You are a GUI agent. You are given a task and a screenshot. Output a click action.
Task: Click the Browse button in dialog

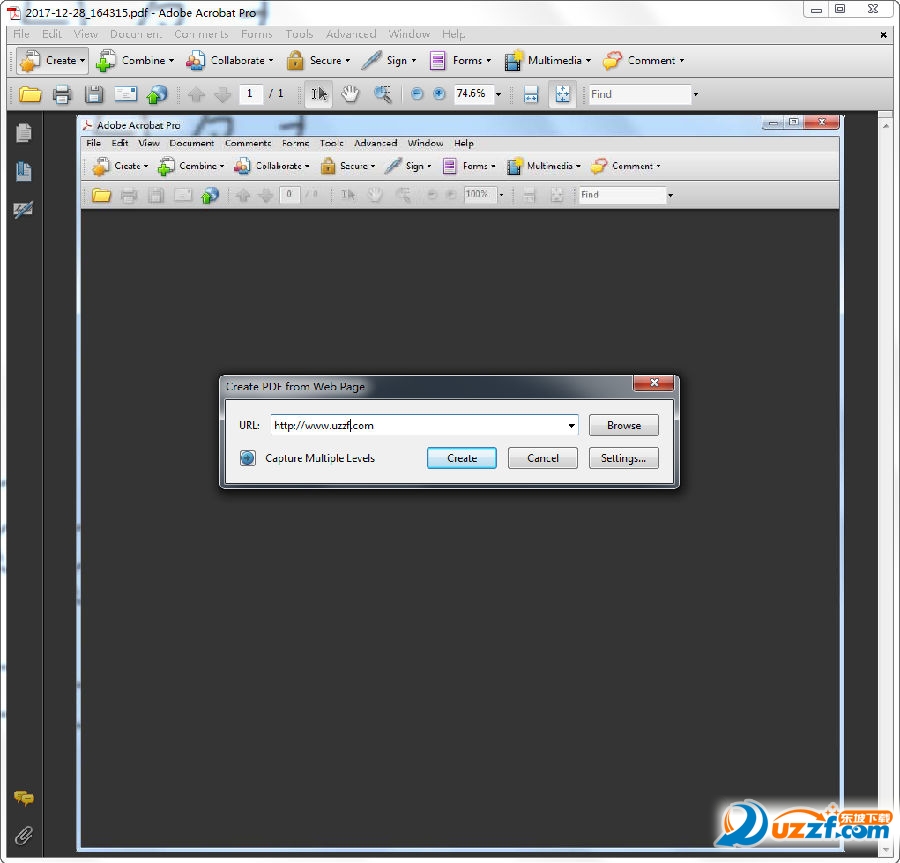coord(623,425)
